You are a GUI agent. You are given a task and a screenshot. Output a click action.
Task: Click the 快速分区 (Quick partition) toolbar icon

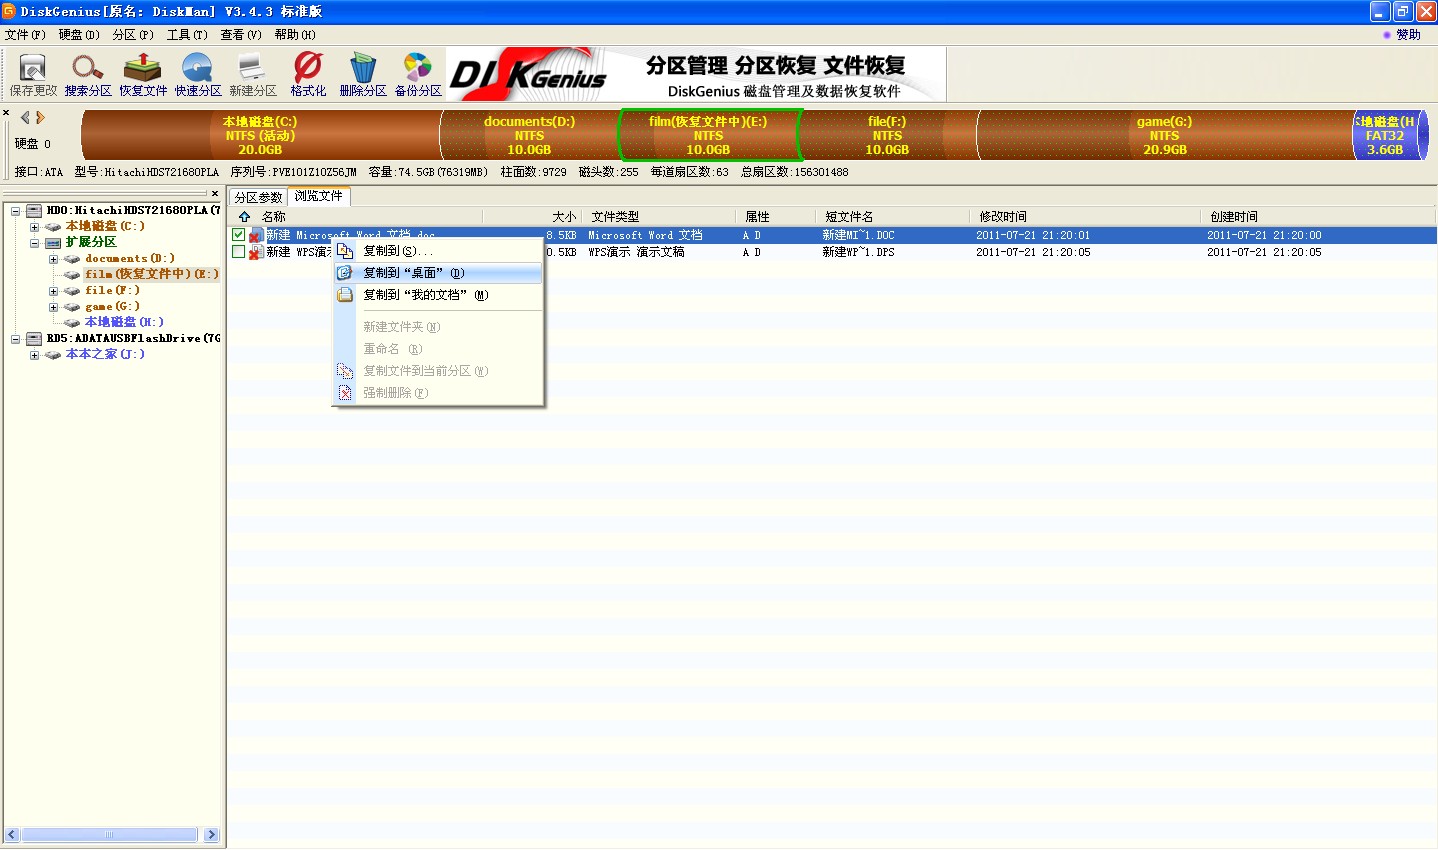click(197, 68)
